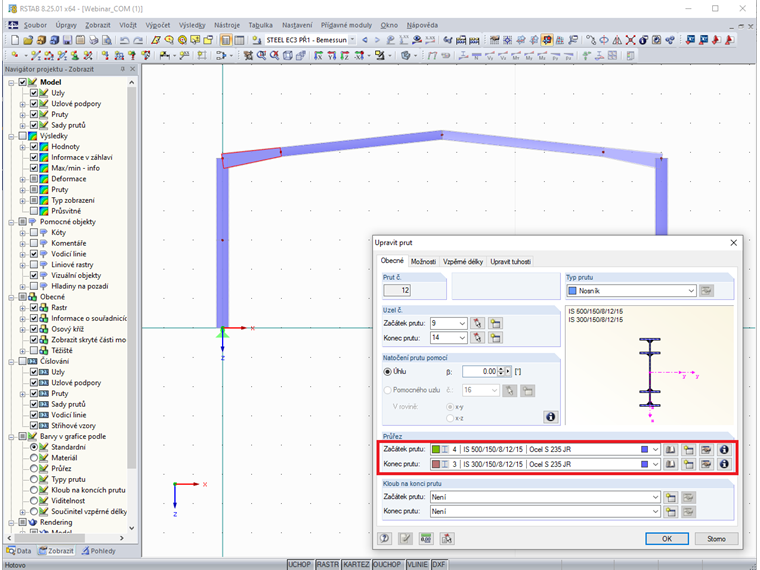The image size is (760, 570).
Task: Pick start node graphically next to Začátek prutu
Action: [477, 323]
